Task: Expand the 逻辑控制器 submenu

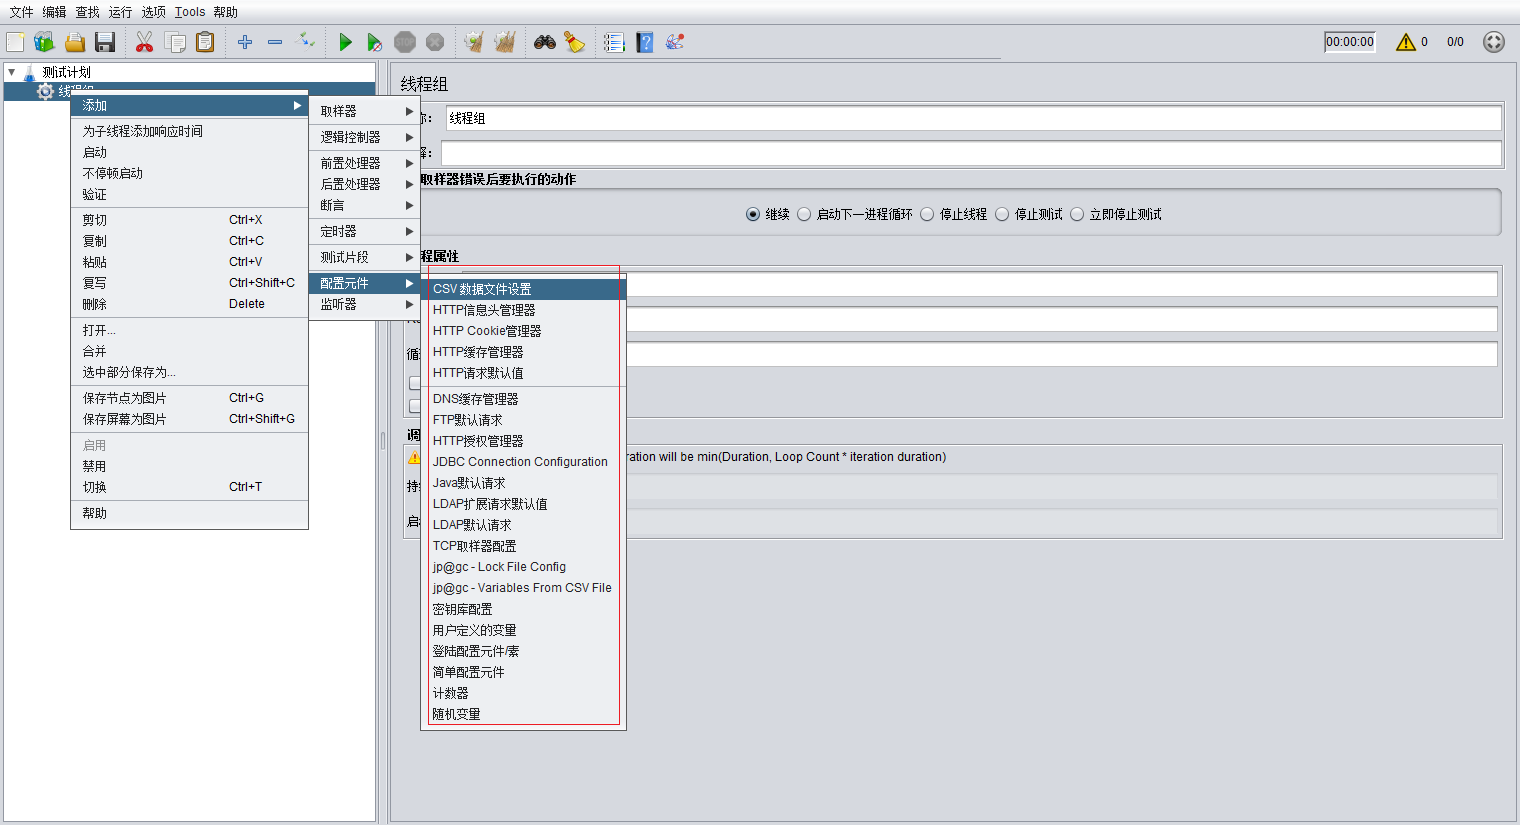Action: coord(364,137)
